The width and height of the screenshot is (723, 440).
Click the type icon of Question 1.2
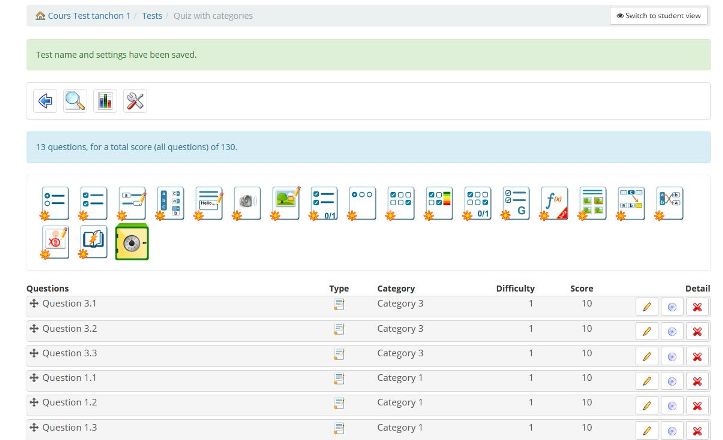(x=339, y=403)
